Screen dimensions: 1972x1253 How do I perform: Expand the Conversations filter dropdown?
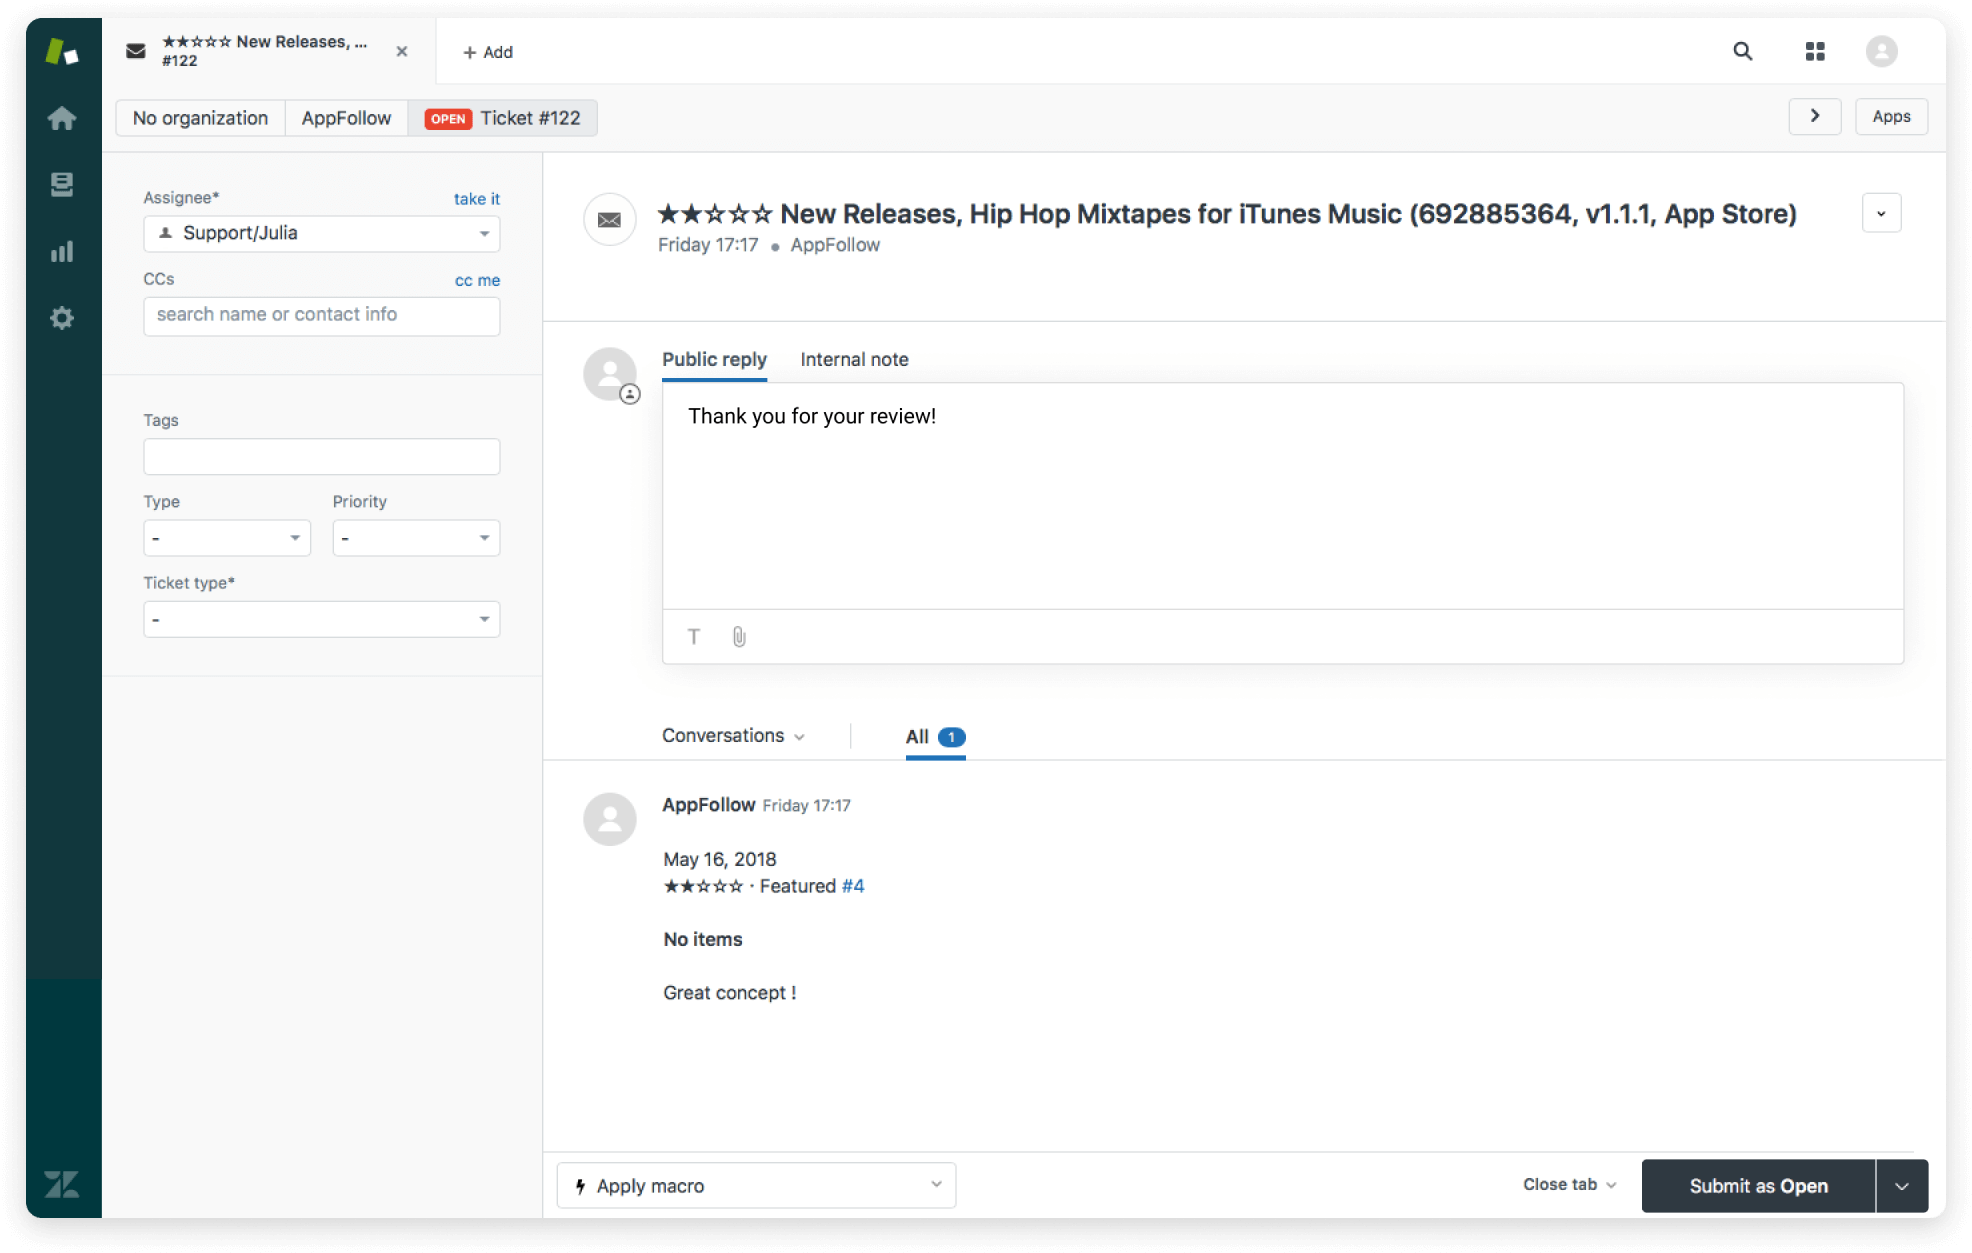[733, 736]
